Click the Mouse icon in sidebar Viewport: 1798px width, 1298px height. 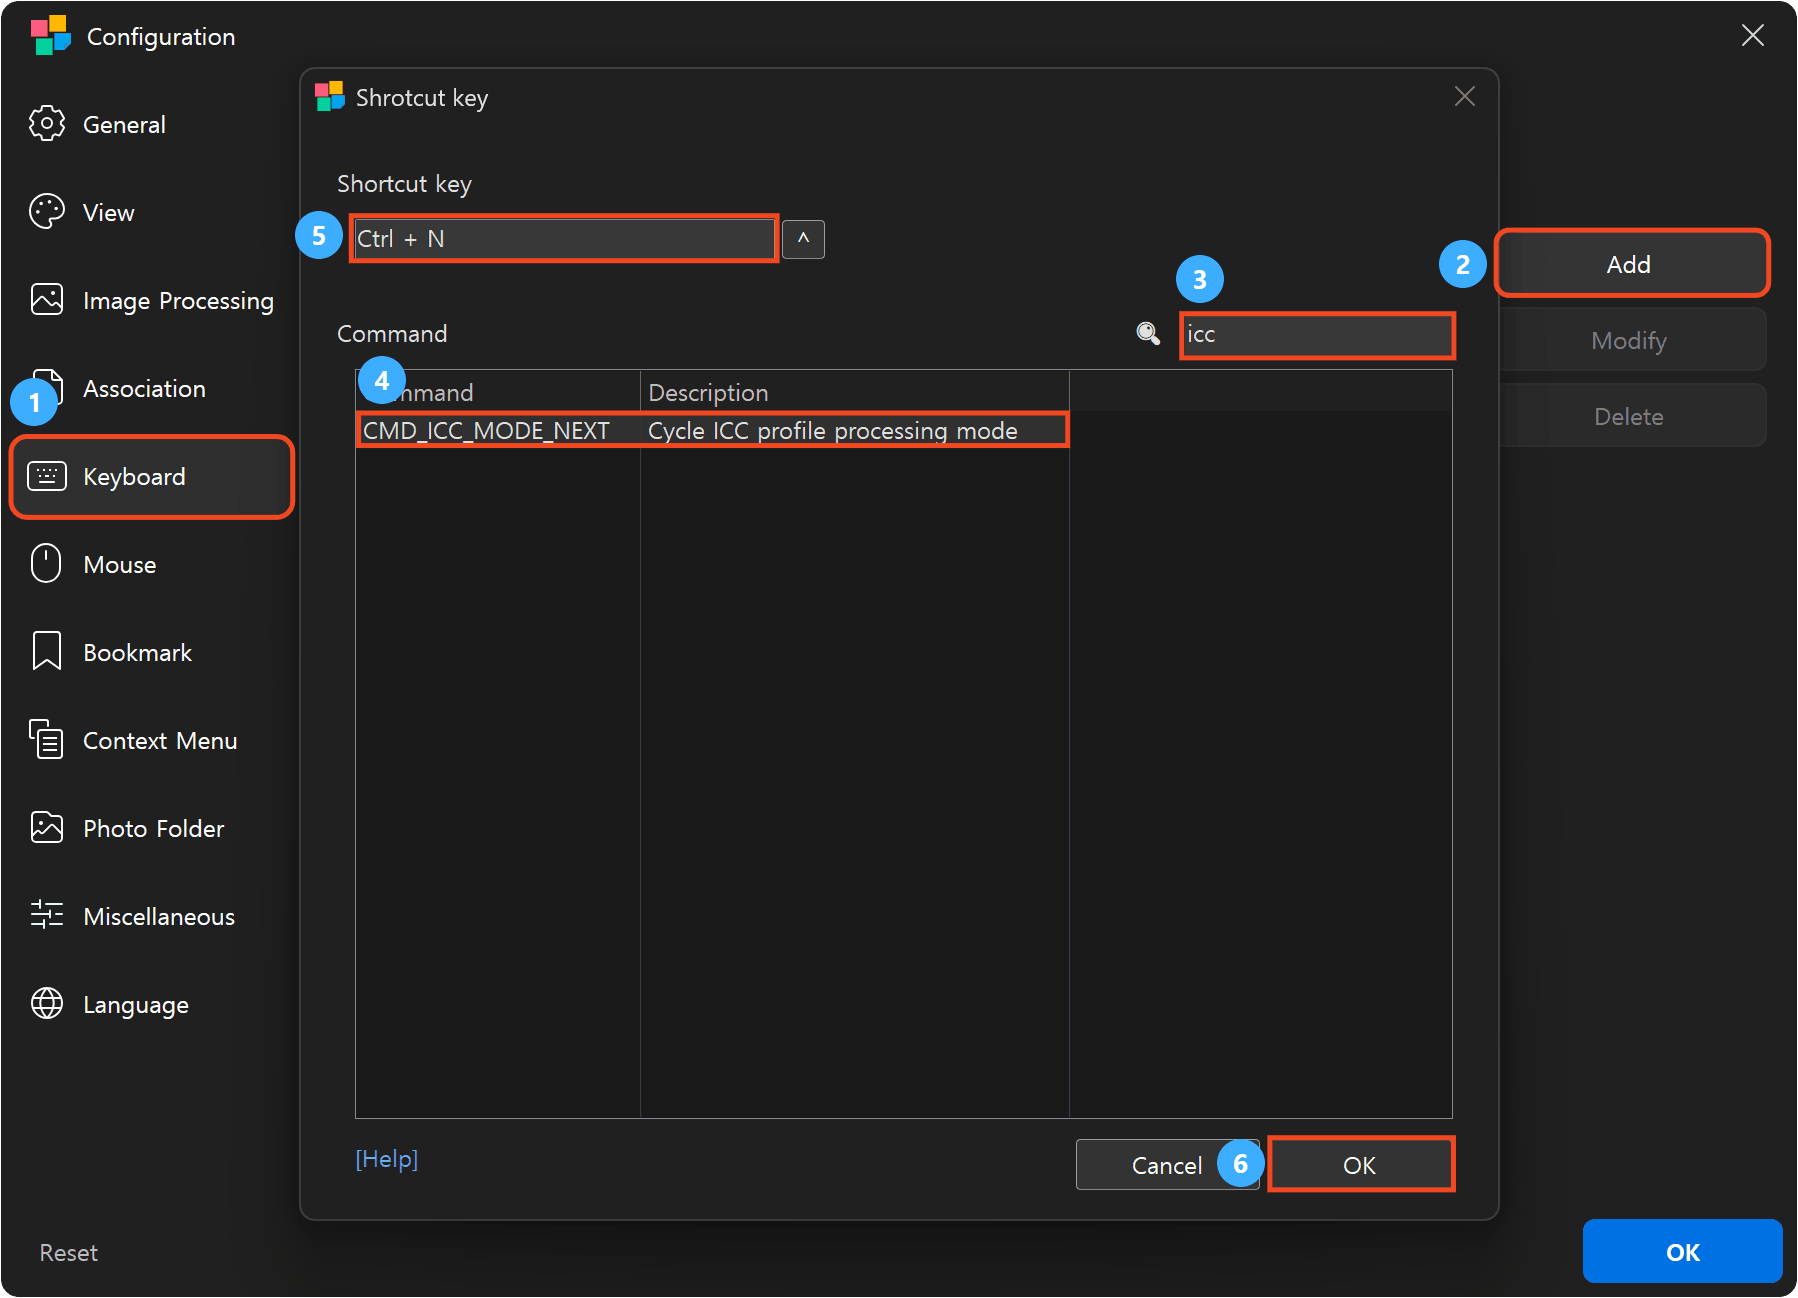coord(46,564)
